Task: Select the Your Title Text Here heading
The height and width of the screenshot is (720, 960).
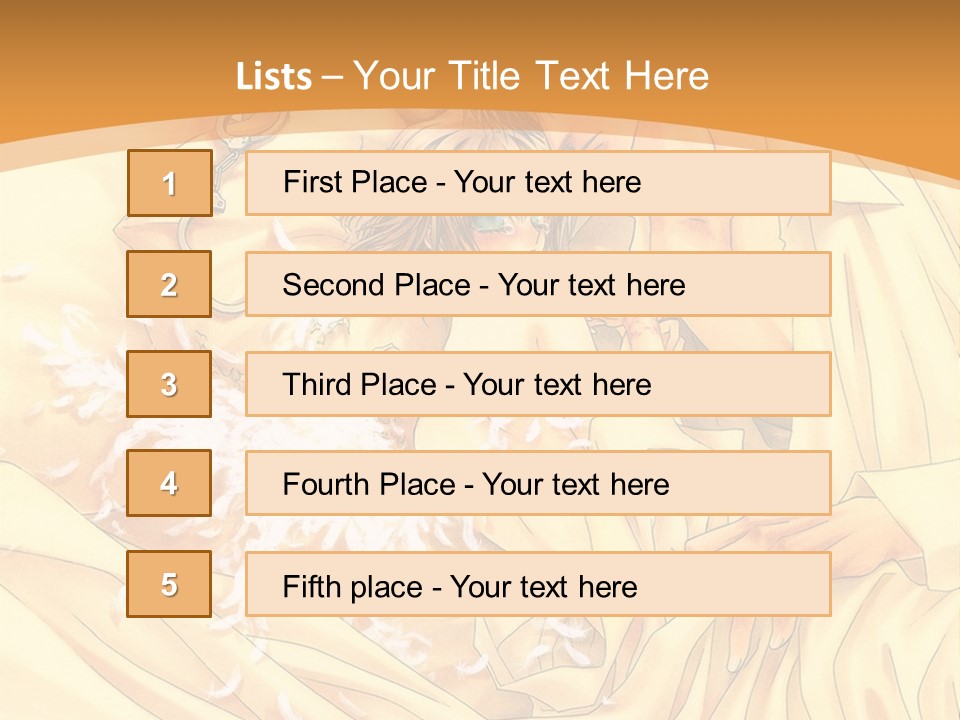Action: coord(531,76)
